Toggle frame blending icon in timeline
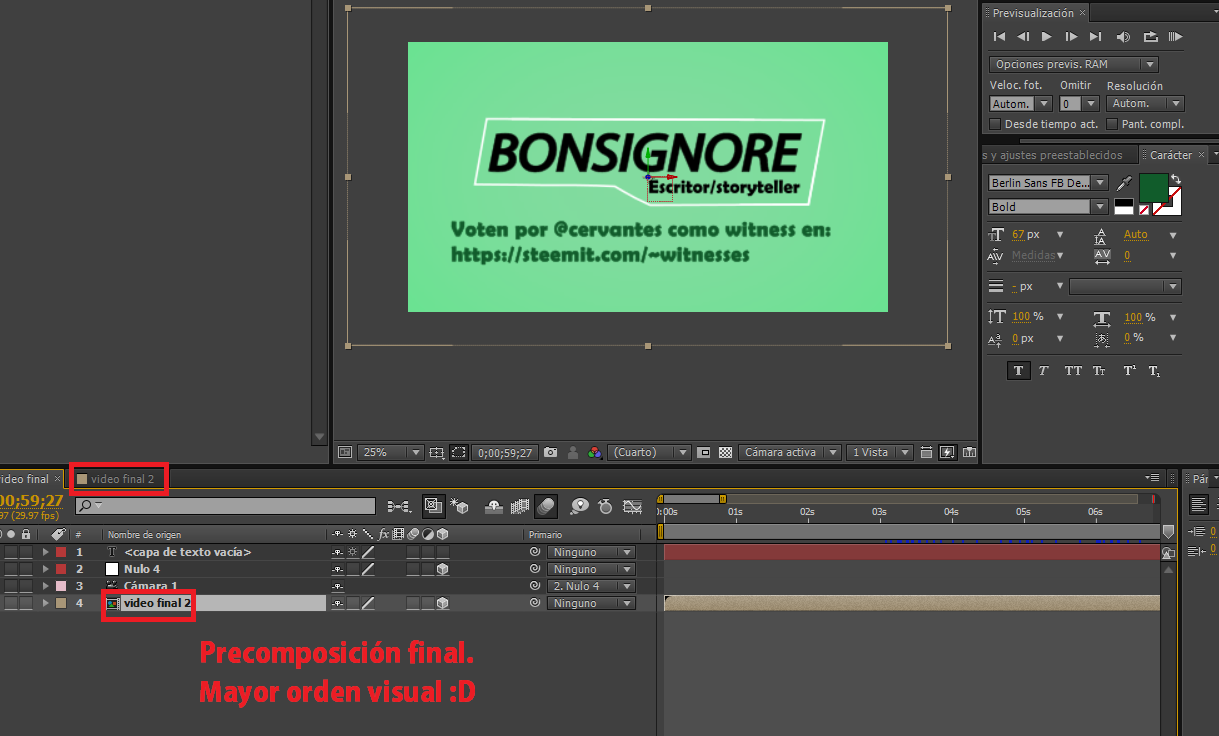Viewport: 1219px width, 736px height. [x=520, y=506]
